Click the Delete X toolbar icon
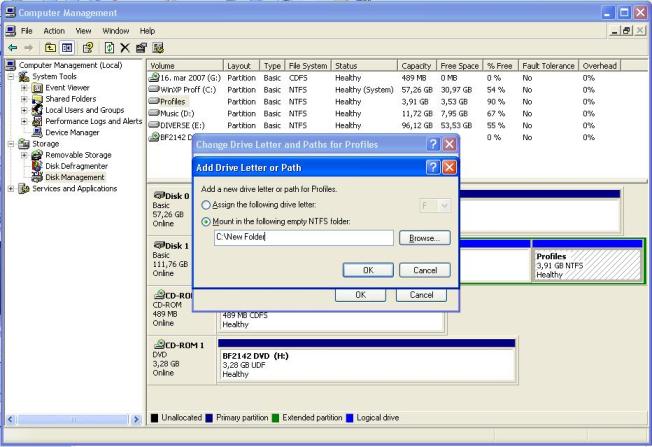This screenshot has height=447, width=652. click(125, 48)
